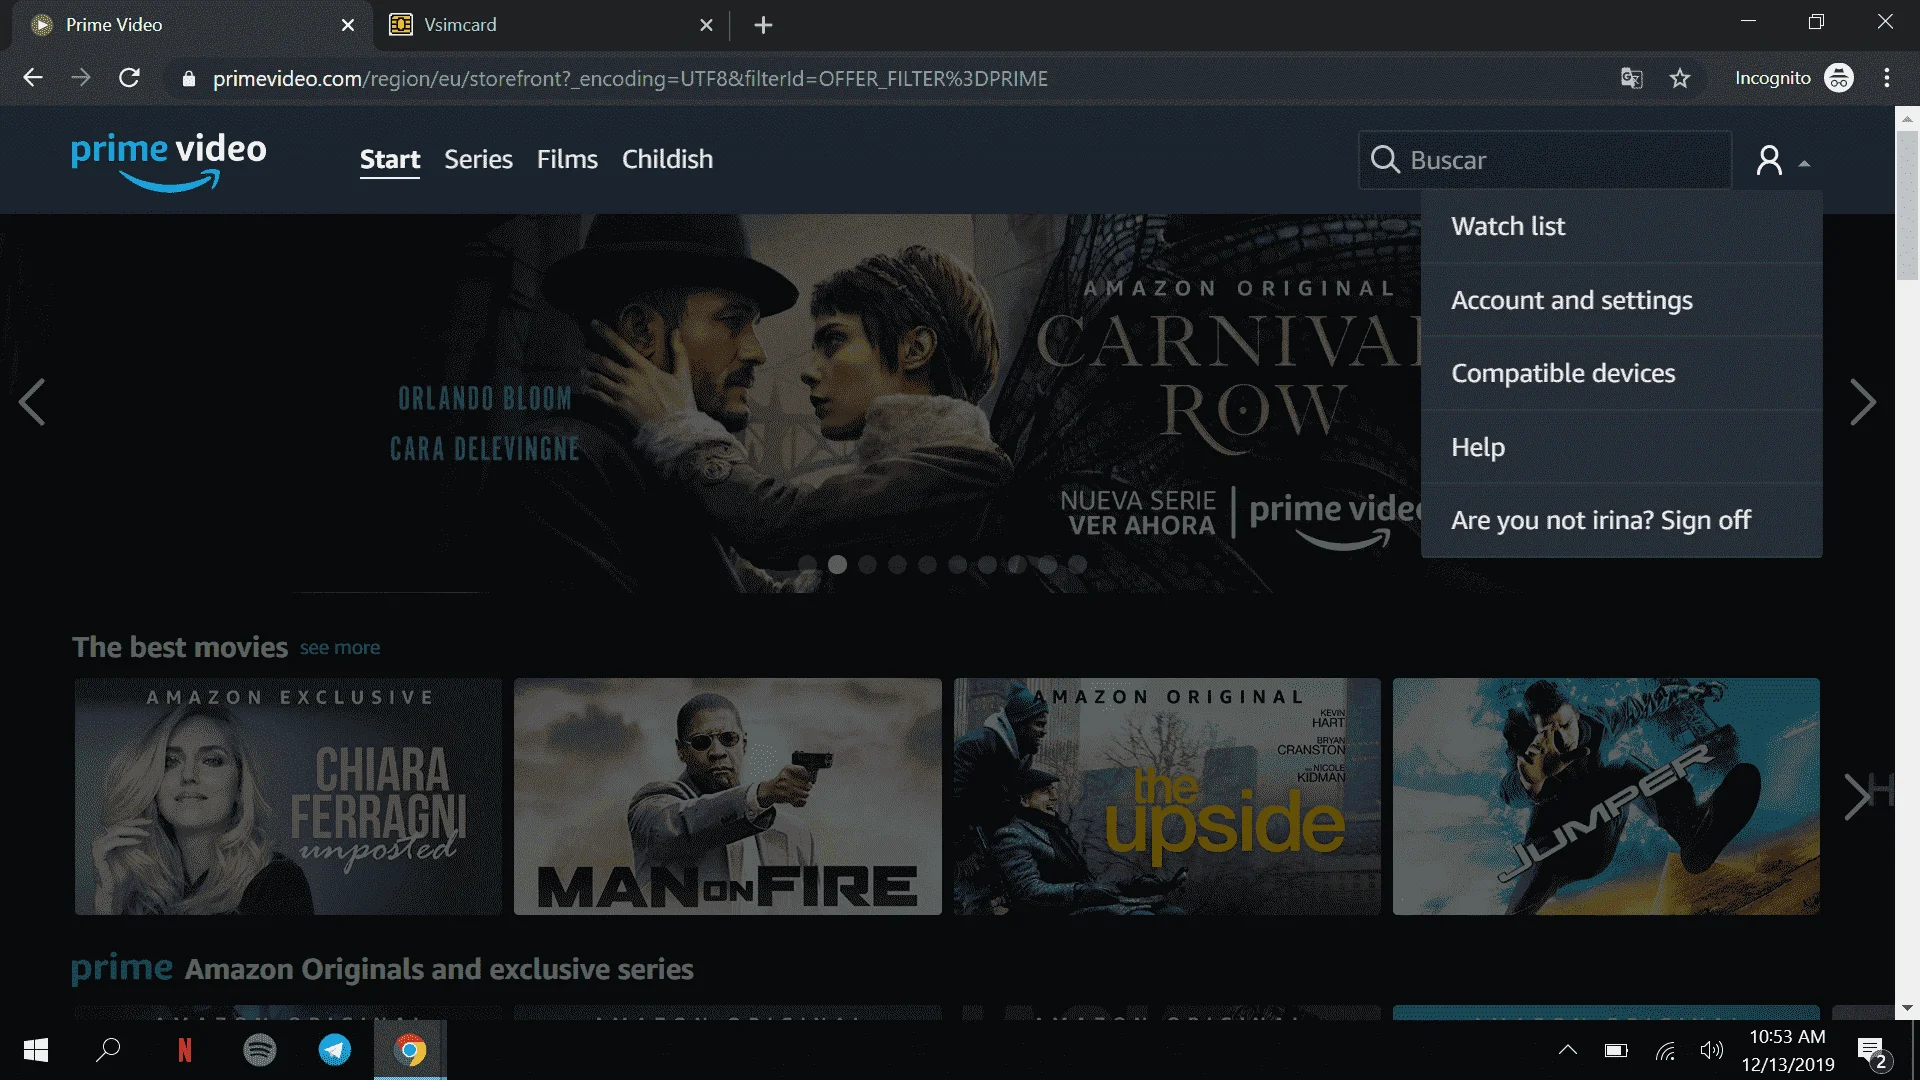The image size is (1920, 1080).
Task: Select the Start navigation tab
Action: (x=390, y=160)
